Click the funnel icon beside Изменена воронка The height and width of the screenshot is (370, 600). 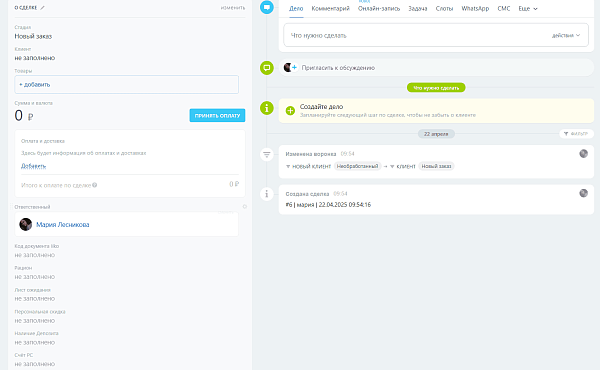tap(267, 155)
